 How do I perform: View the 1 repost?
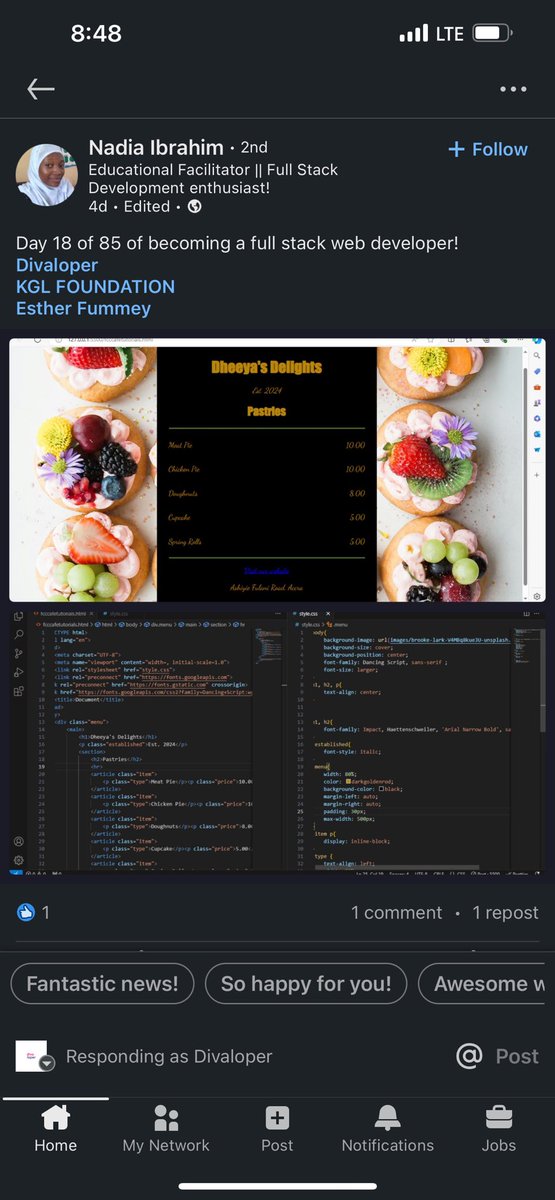click(x=507, y=913)
